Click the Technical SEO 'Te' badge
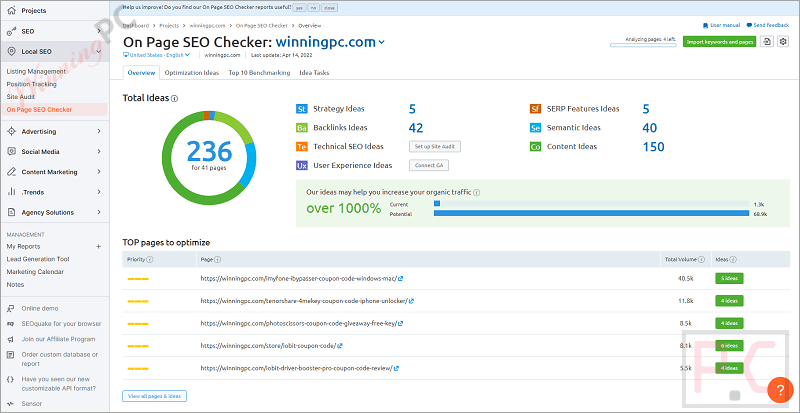 [x=302, y=147]
